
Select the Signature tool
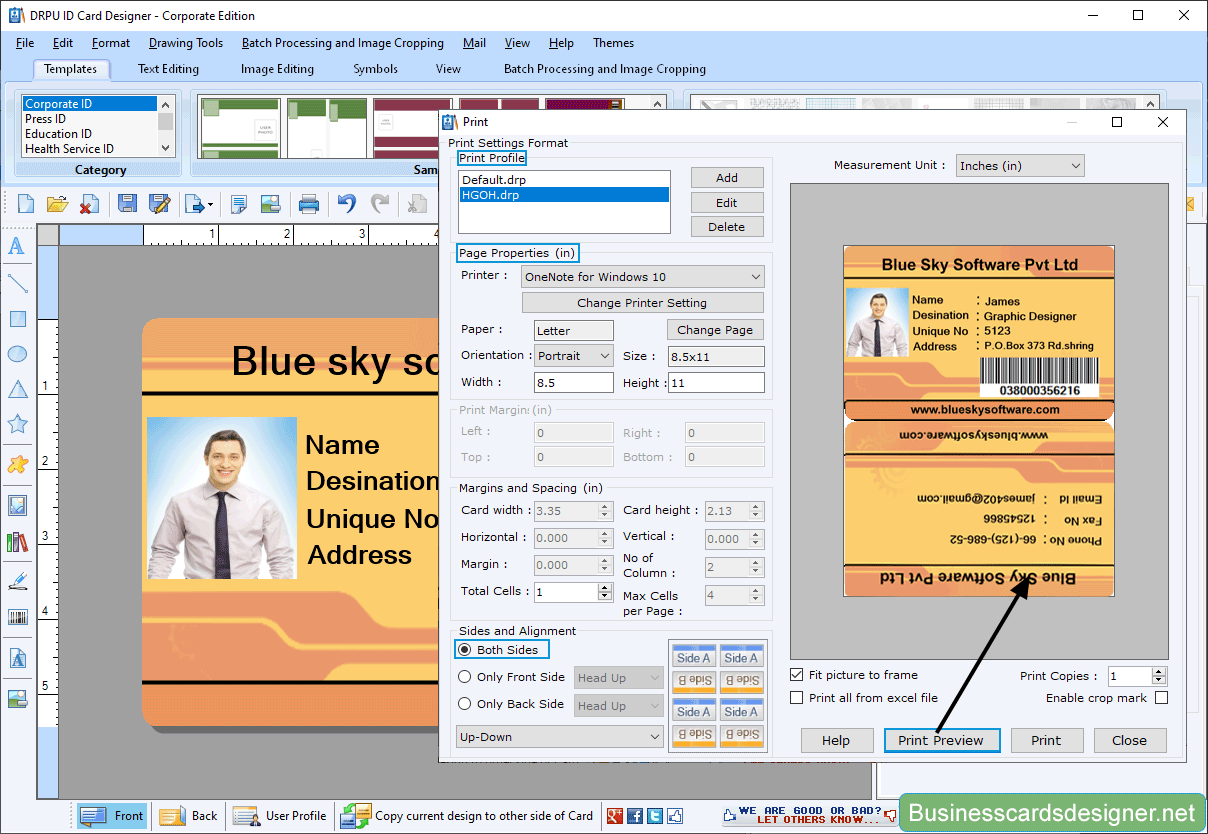pos(17,580)
